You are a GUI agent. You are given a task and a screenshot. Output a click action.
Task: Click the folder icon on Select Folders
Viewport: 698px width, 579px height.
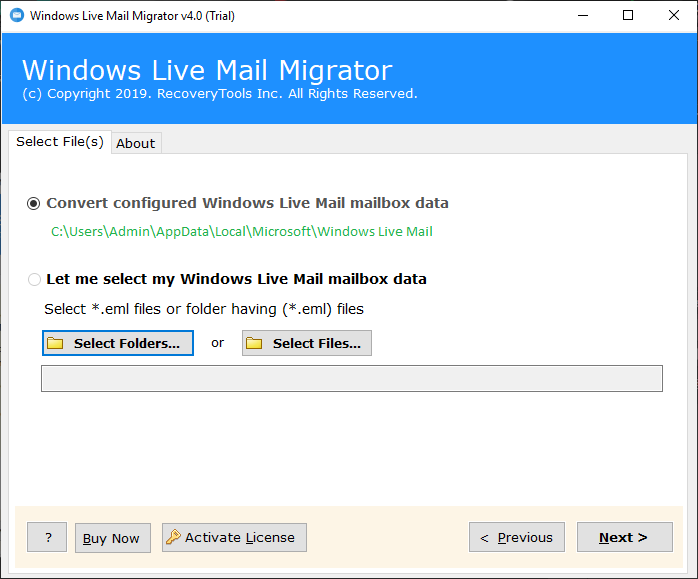56,343
